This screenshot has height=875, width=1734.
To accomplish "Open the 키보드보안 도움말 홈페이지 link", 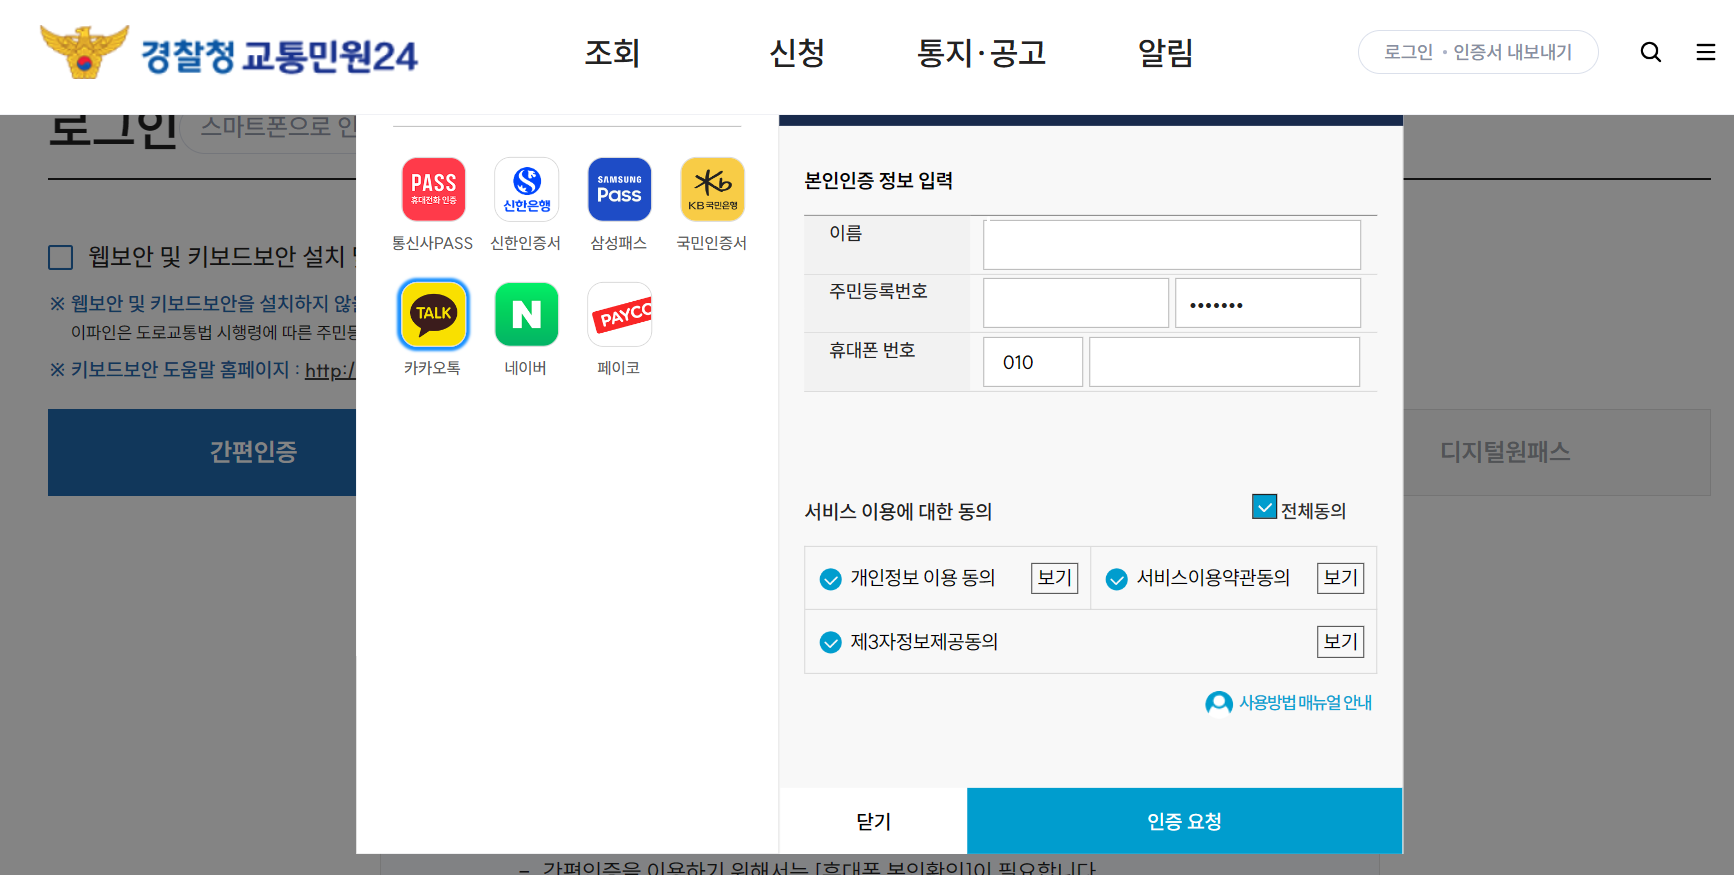I will click(330, 371).
